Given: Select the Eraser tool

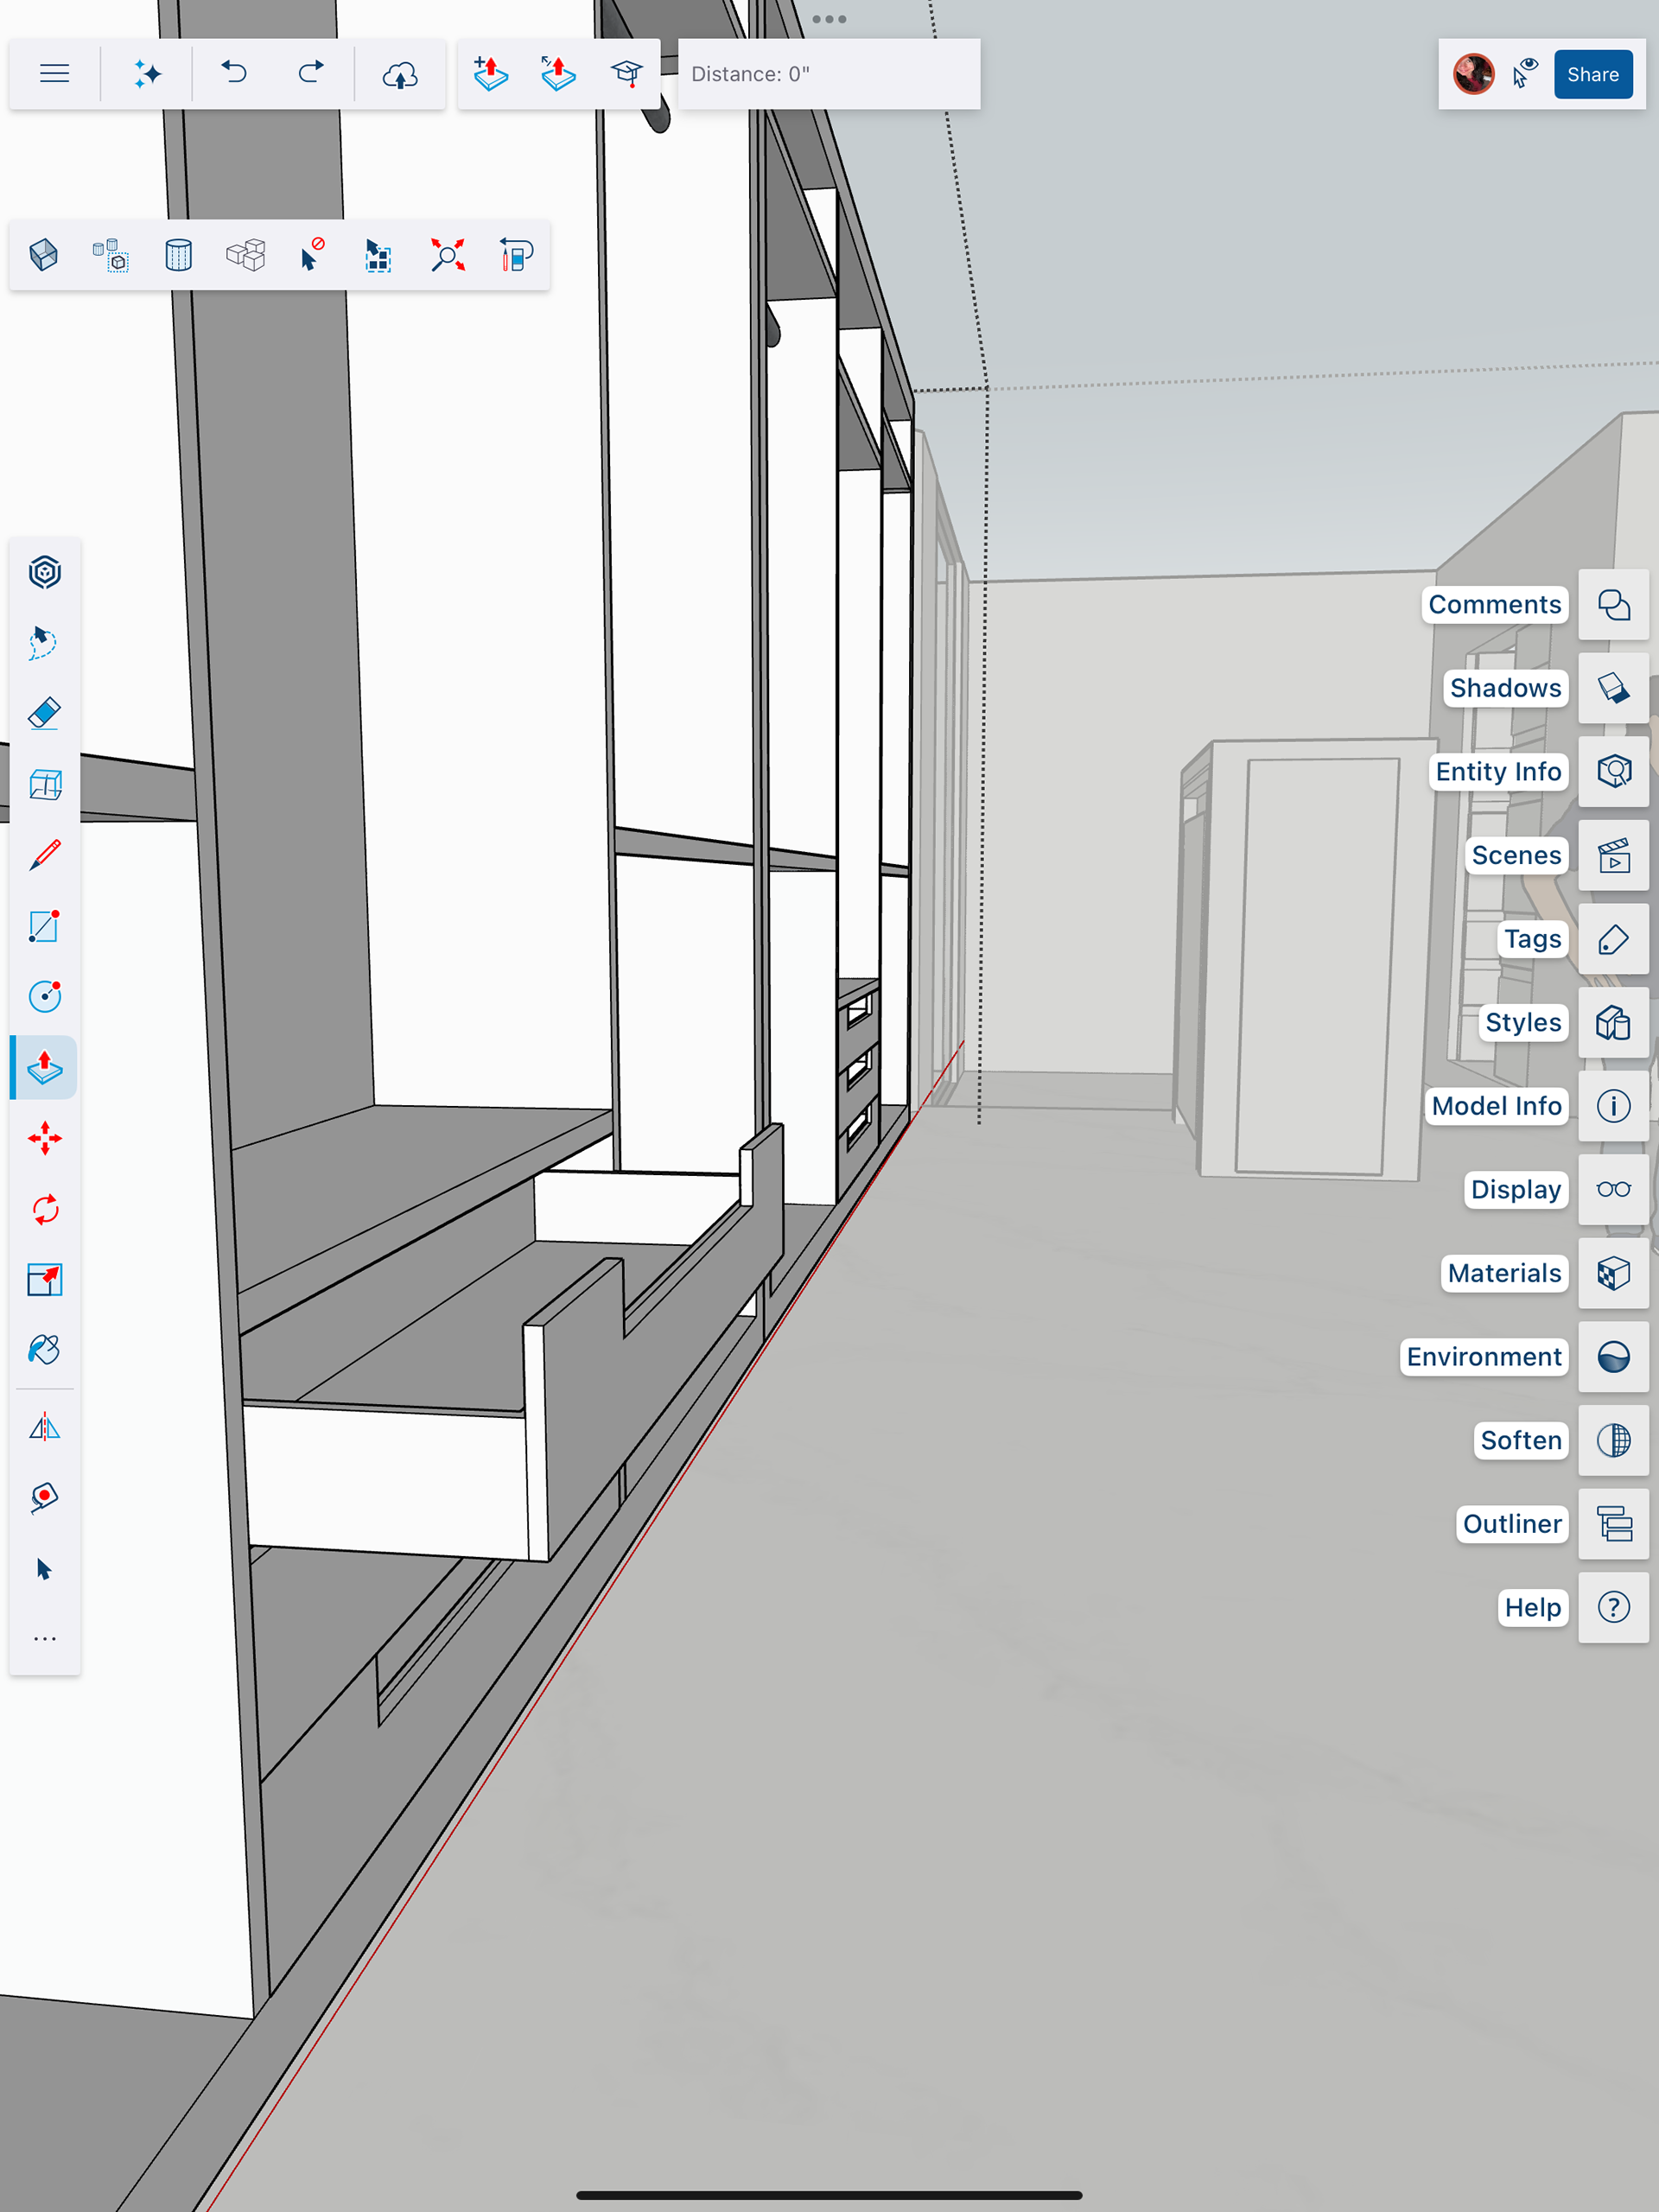Looking at the screenshot, I should pos(44,714).
